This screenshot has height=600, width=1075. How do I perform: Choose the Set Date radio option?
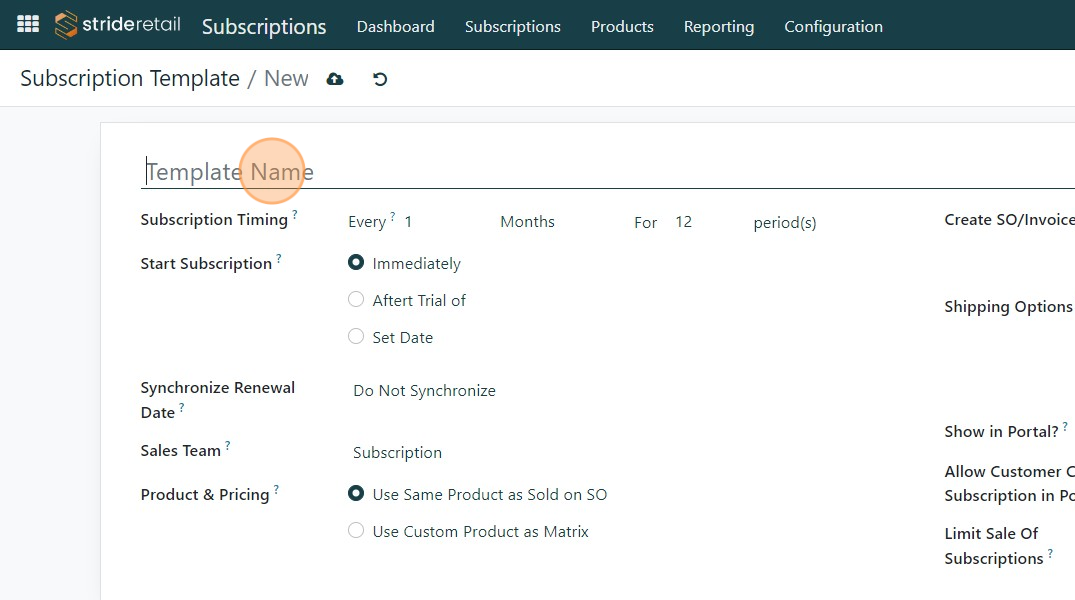(x=356, y=337)
